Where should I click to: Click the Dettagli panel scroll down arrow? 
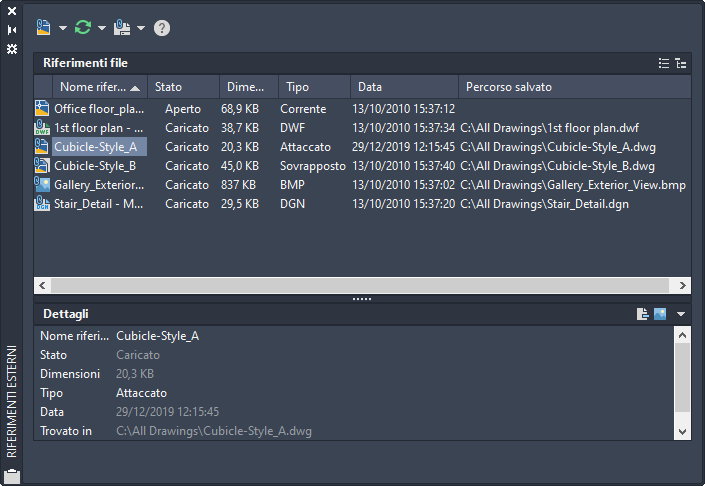(683, 432)
